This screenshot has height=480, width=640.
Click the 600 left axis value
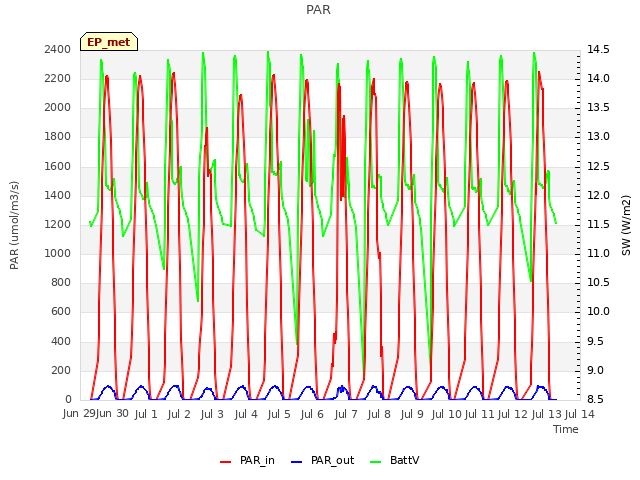[61, 312]
